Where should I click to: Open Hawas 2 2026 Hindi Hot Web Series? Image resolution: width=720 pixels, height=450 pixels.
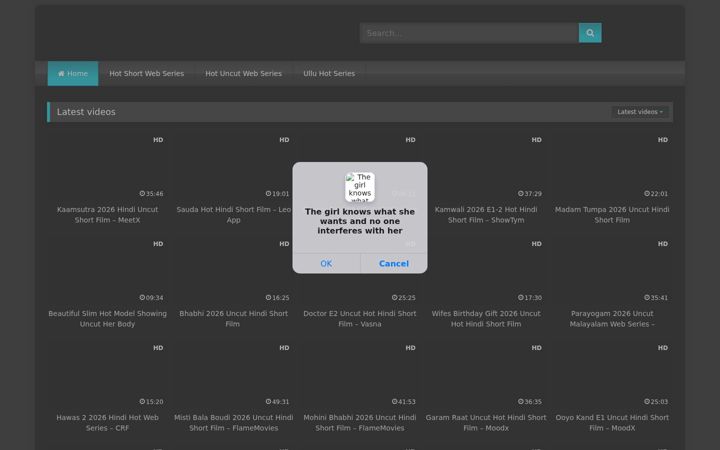pos(107,423)
